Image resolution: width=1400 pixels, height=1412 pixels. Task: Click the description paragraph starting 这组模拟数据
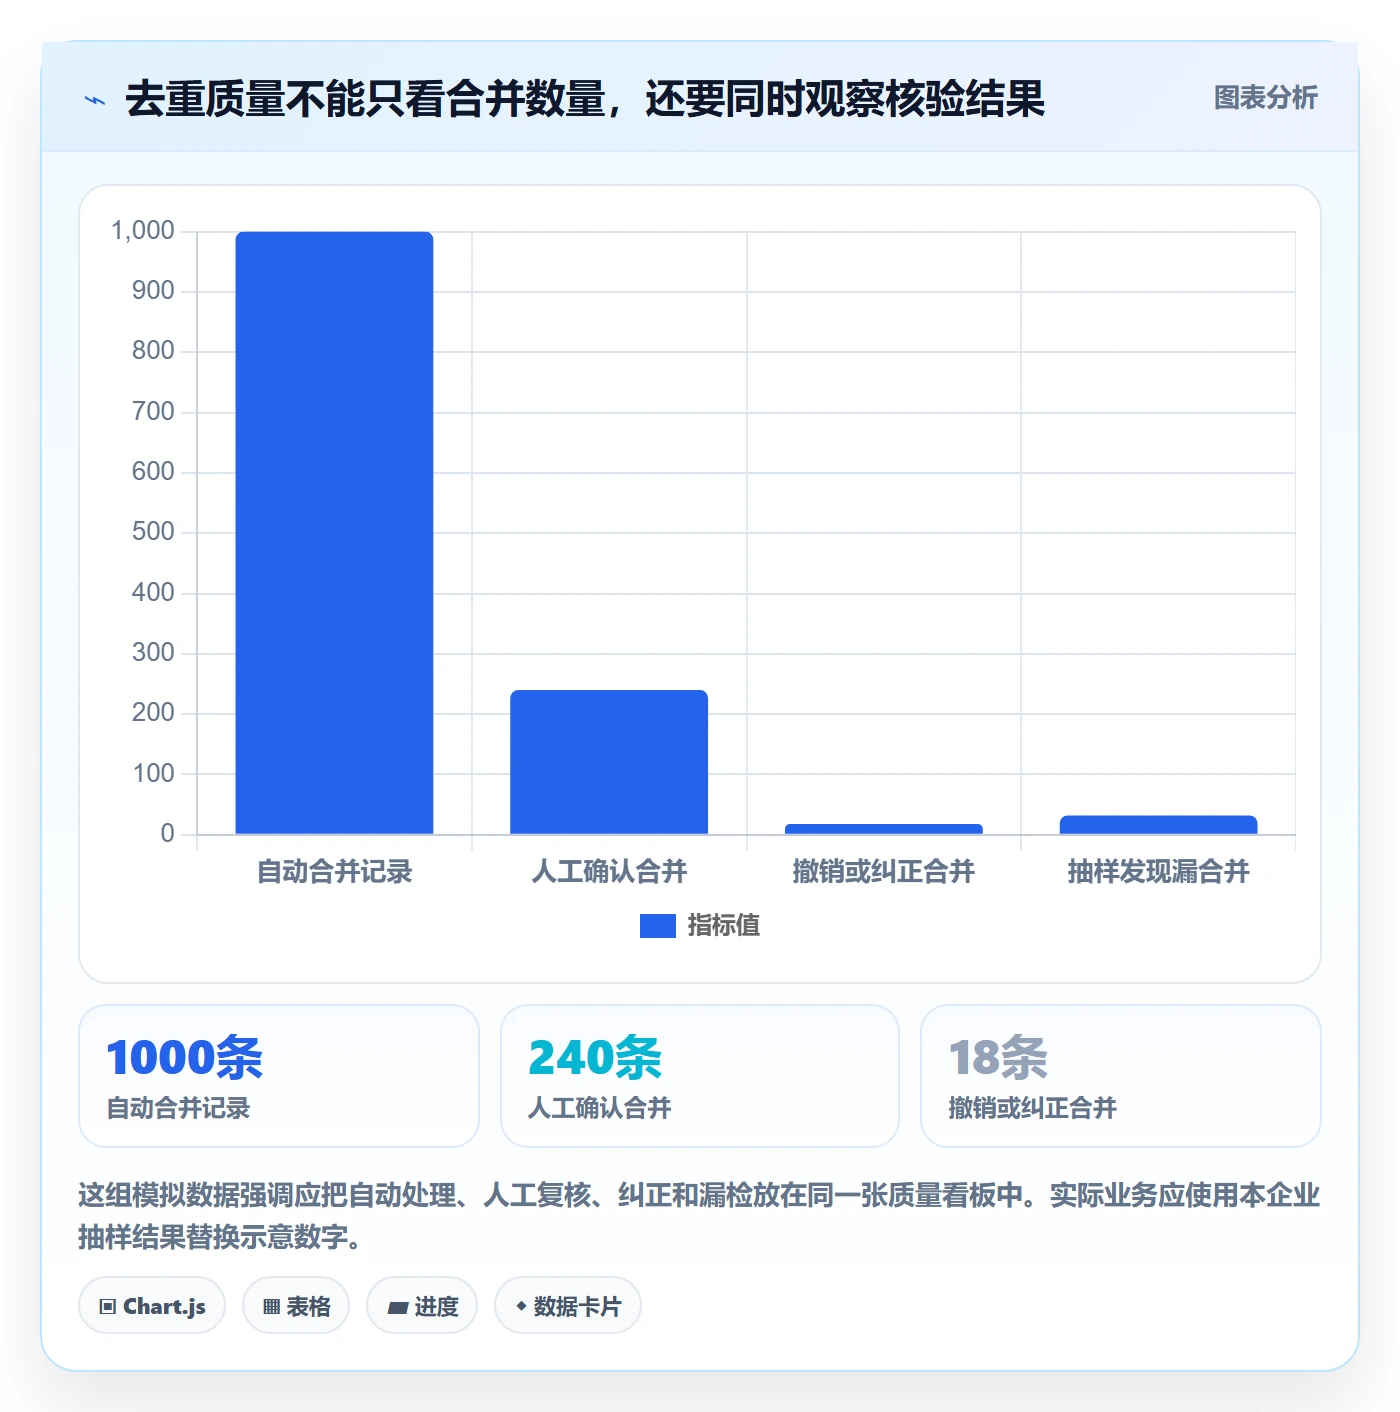(699, 1215)
